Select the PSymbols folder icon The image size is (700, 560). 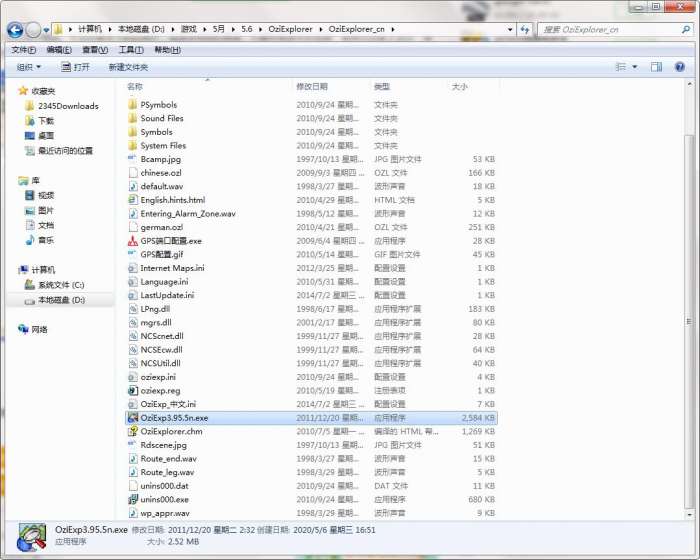[133, 104]
